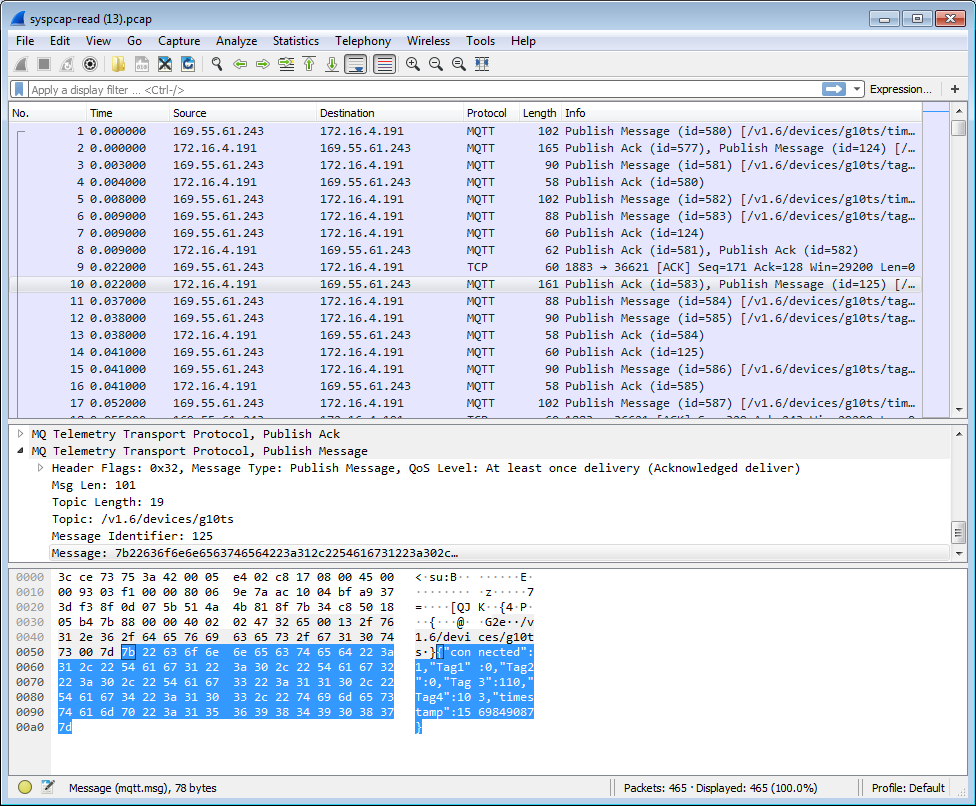976x806 pixels.
Task: Open the display filter history dropdown
Action: point(856,90)
